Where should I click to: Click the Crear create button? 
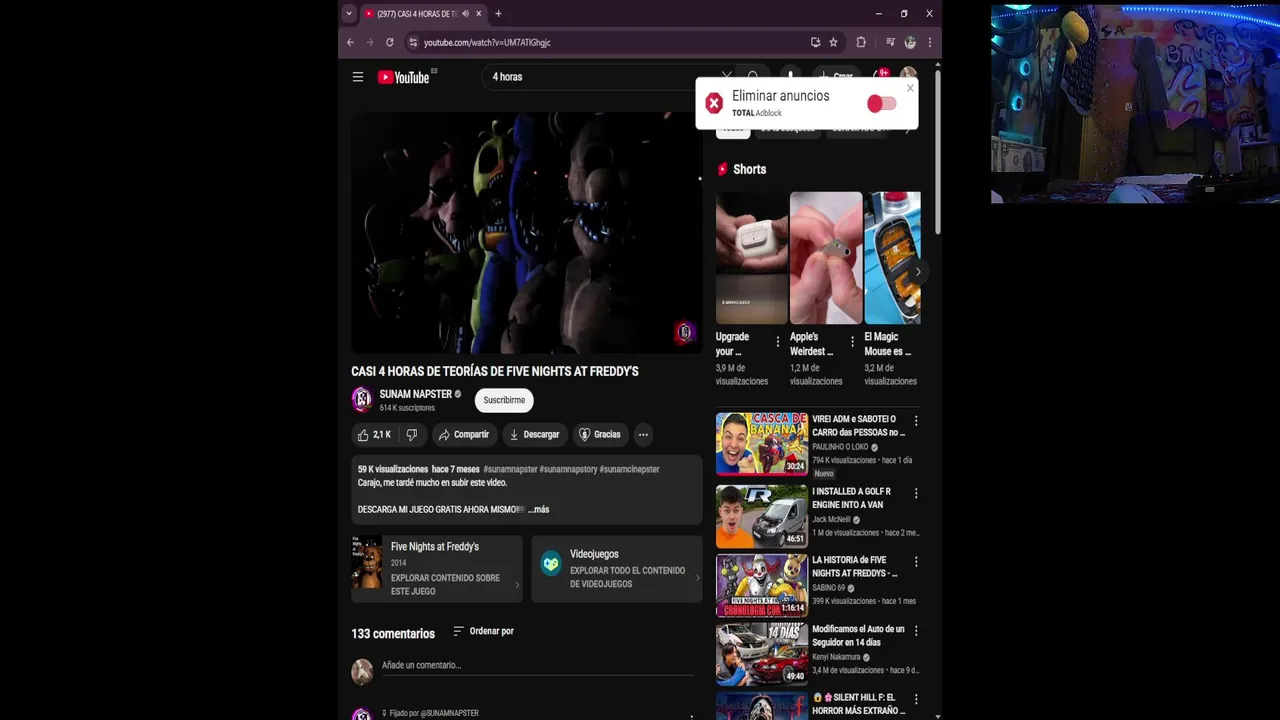tap(836, 76)
